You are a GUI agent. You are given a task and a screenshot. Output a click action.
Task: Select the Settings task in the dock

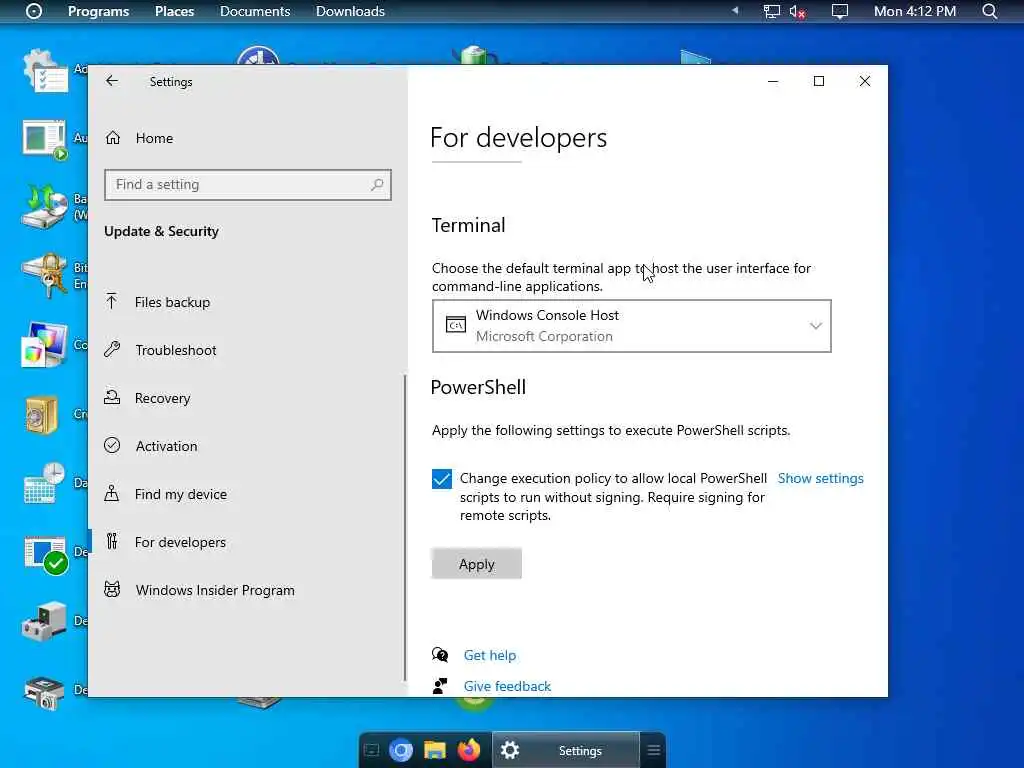pos(566,750)
